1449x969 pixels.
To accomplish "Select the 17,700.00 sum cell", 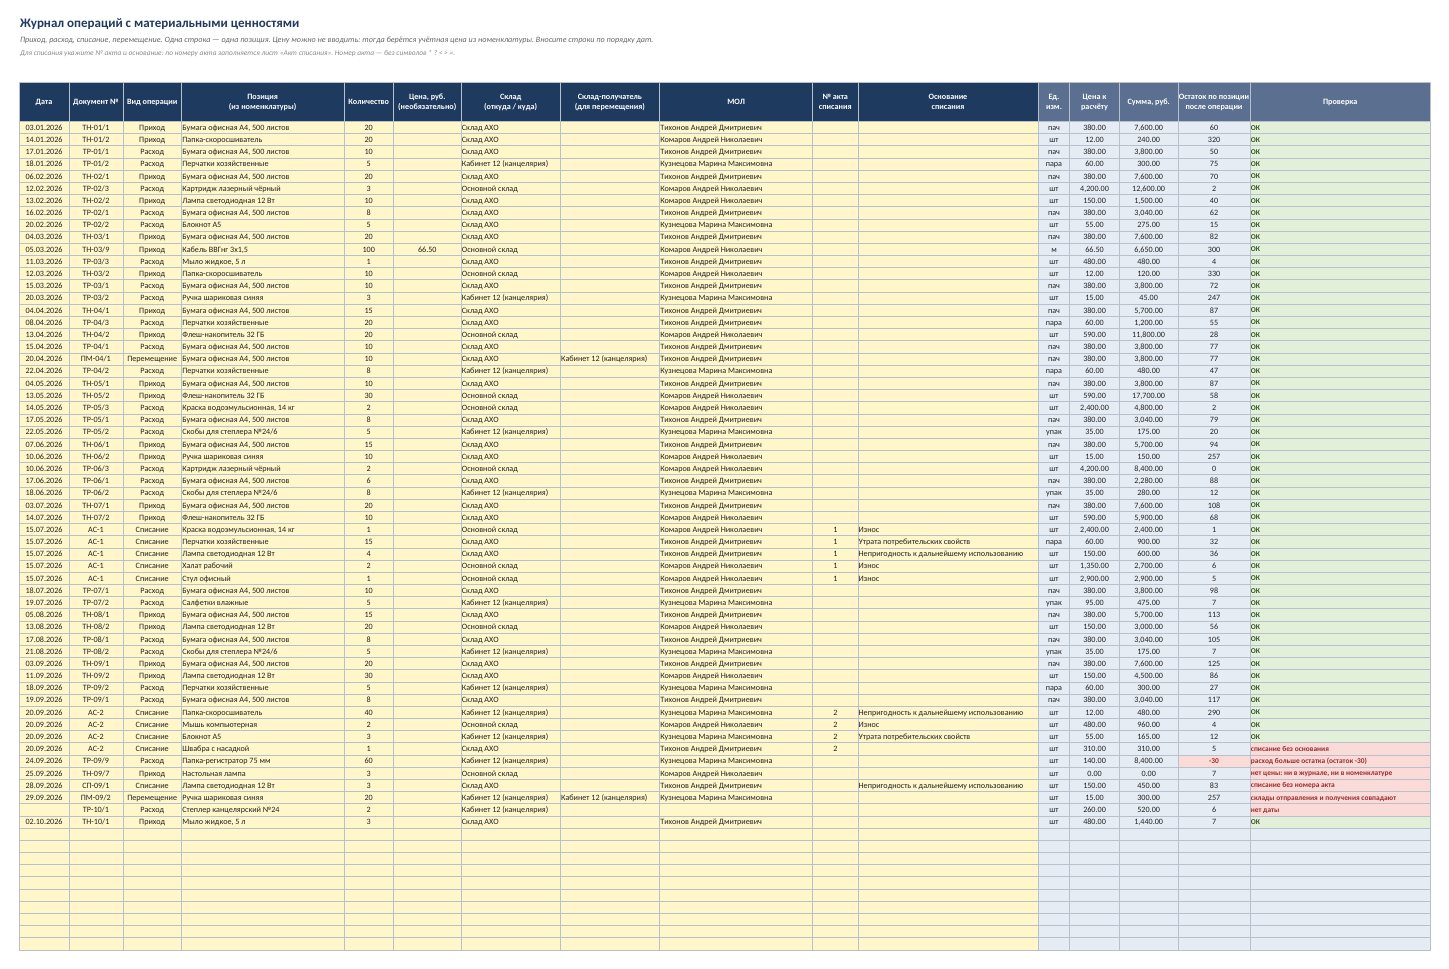I will pyautogui.click(x=1148, y=395).
